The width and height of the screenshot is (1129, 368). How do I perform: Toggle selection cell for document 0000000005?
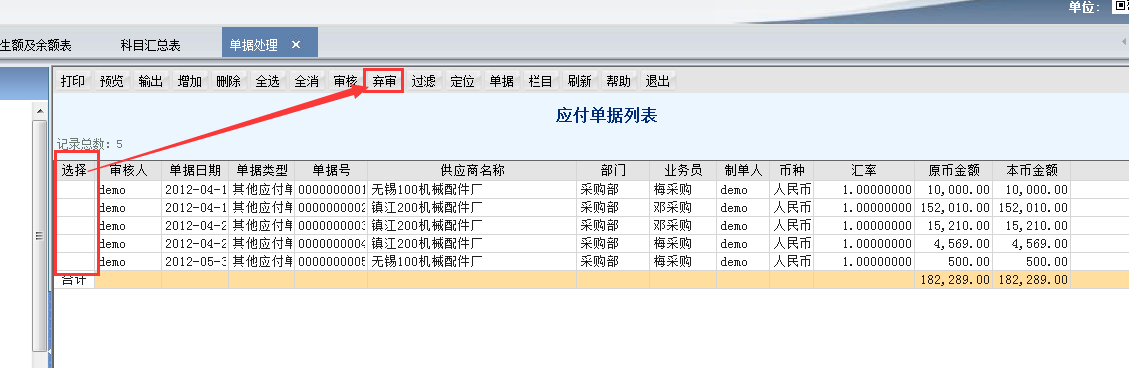click(75, 262)
